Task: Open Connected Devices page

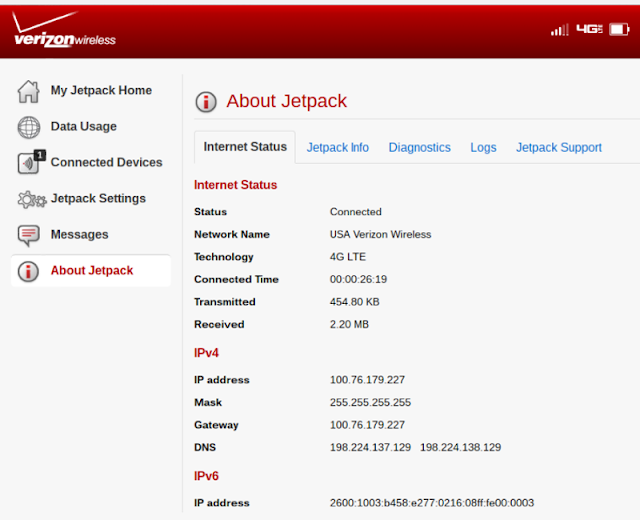Action: pyautogui.click(x=107, y=162)
